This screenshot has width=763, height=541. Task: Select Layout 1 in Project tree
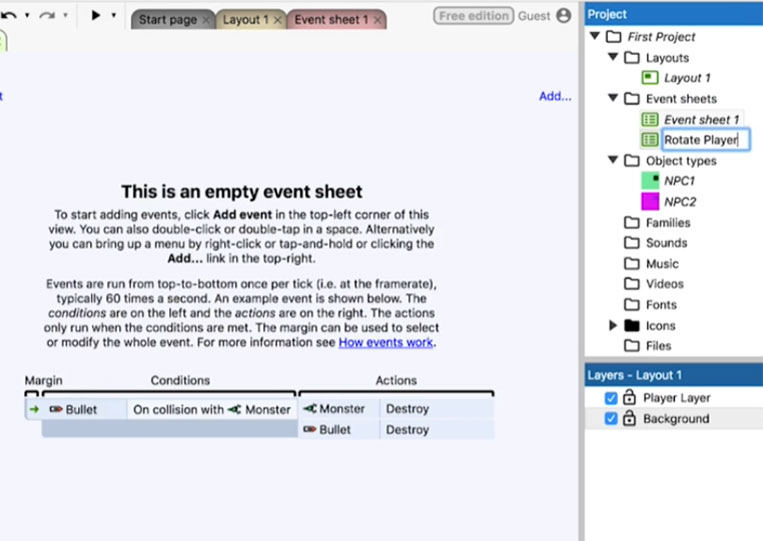(x=687, y=78)
